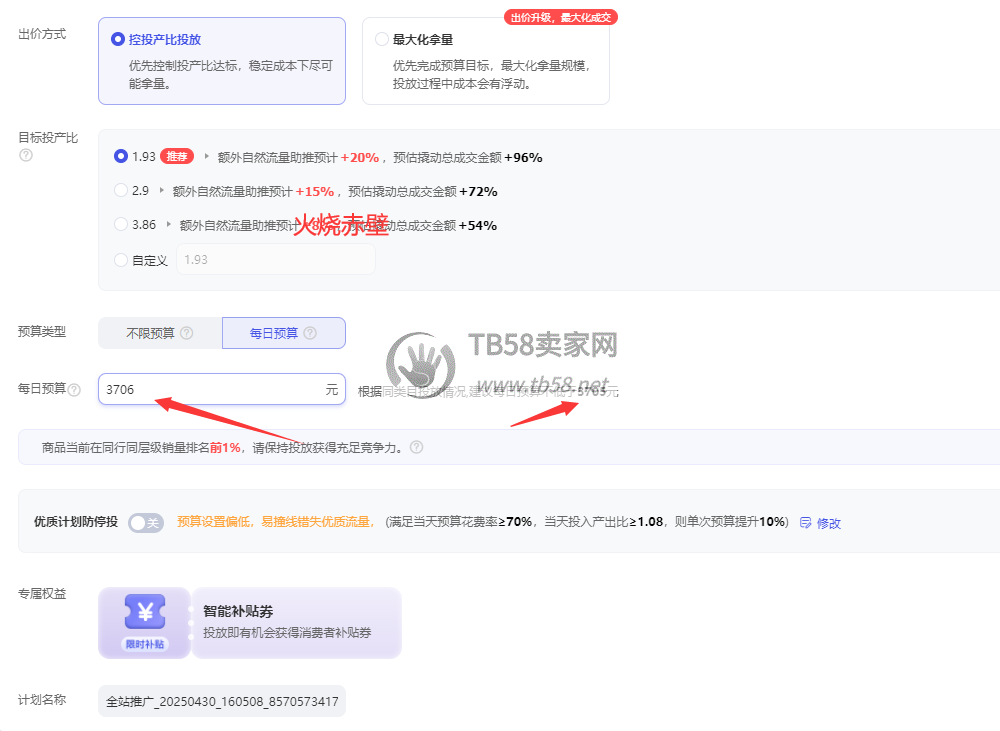Viewport: 1000px width, 731px height.
Task: Open the help icon inside 每日预算 tab
Action: [310, 333]
